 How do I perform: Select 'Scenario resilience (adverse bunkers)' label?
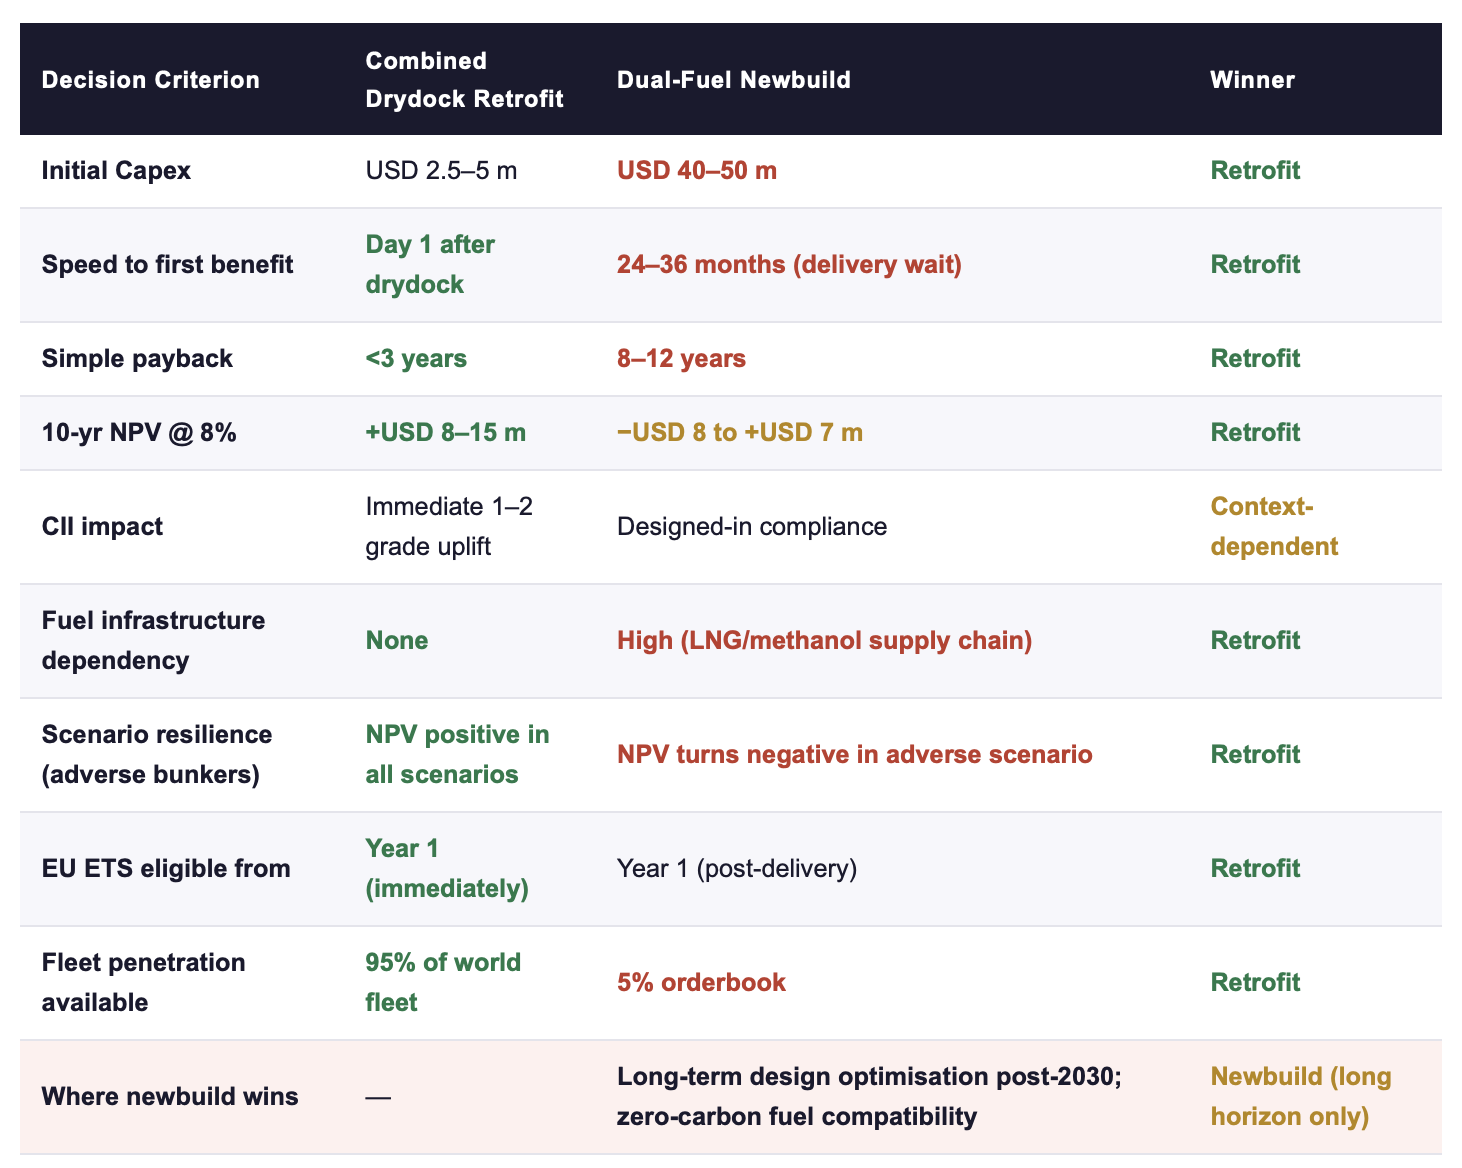click(x=156, y=754)
